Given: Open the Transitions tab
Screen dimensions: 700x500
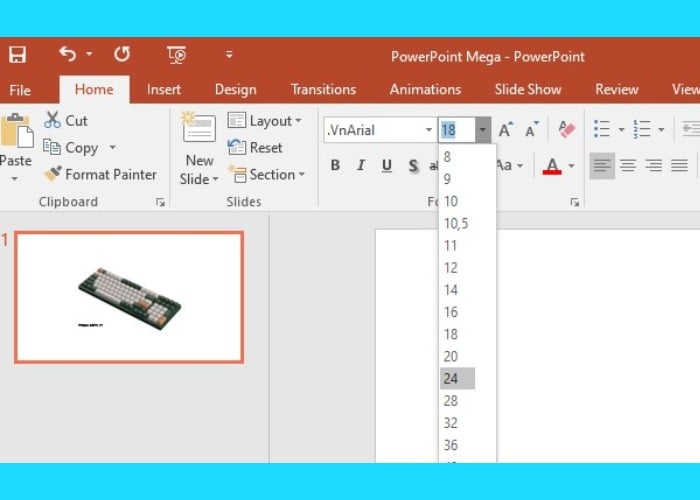Looking at the screenshot, I should [323, 89].
